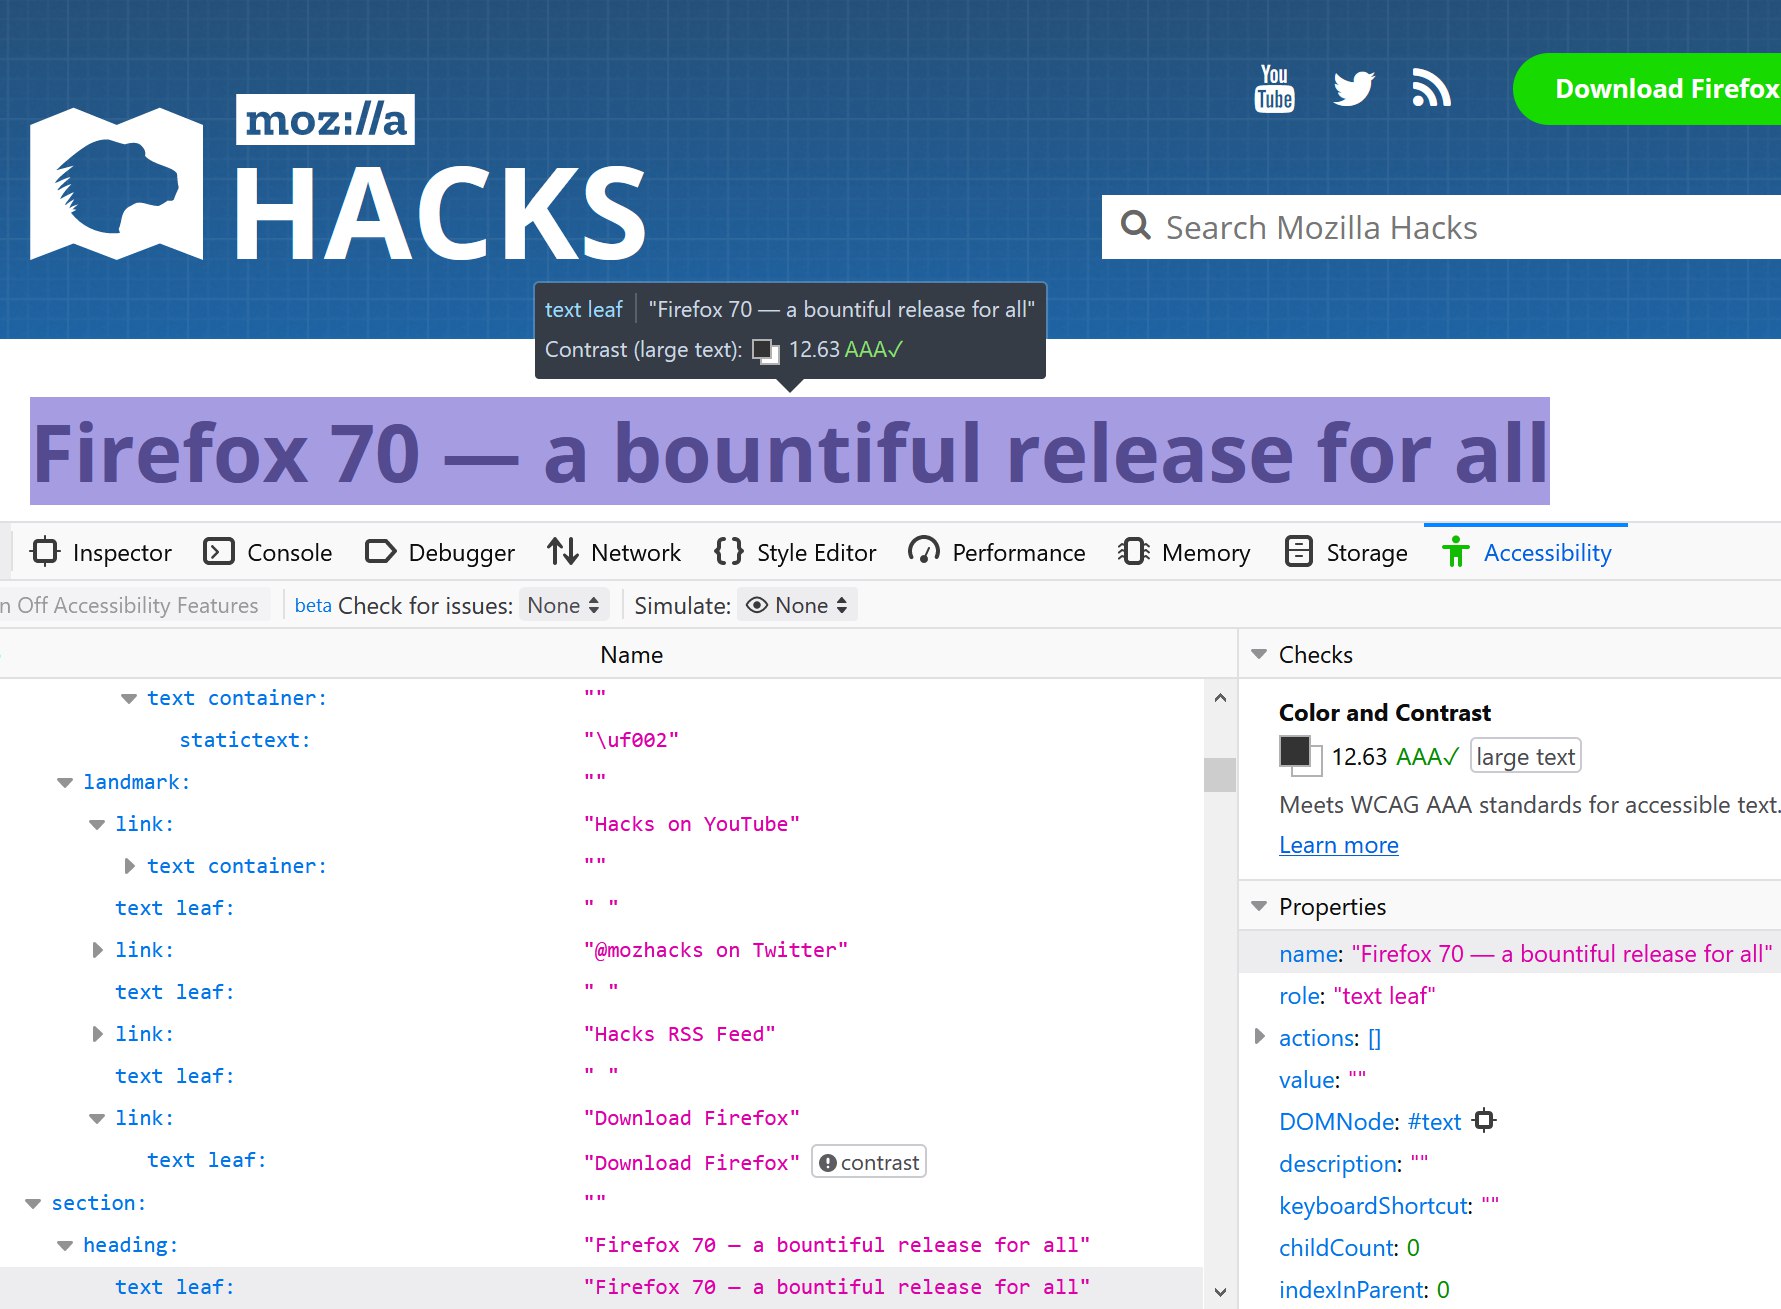Click the contrast warning badge on Download Firefox
Viewport: 1781px width, 1309px height.
(869, 1162)
